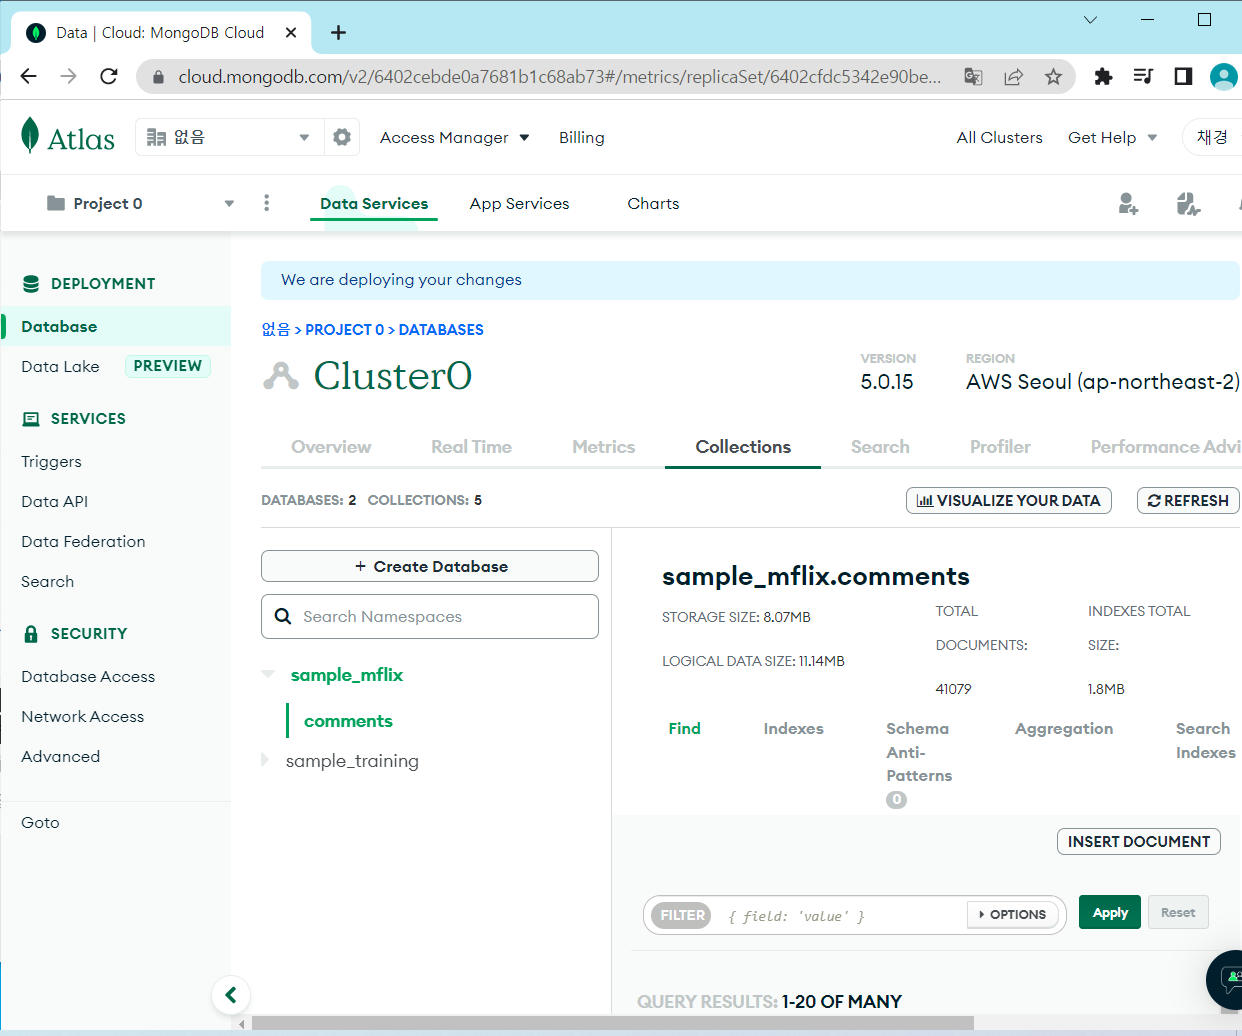Click the horizontal scrollbar

(613, 1023)
